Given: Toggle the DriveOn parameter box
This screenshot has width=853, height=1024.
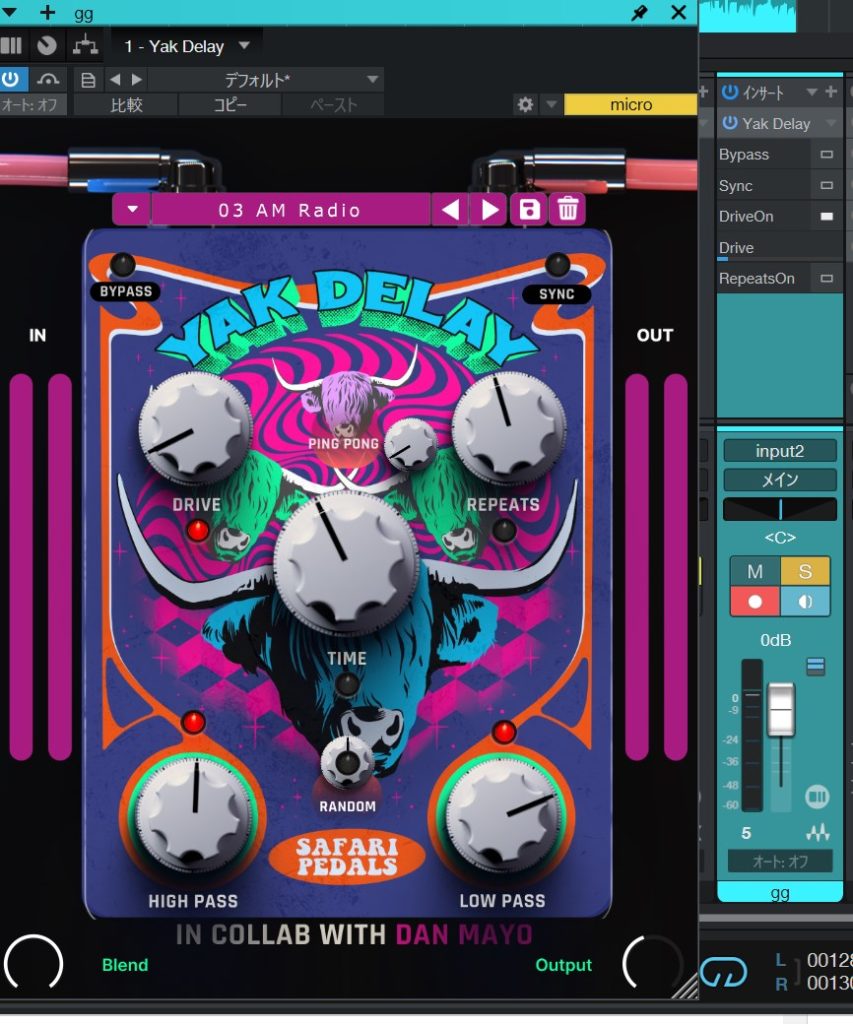Looking at the screenshot, I should [826, 216].
